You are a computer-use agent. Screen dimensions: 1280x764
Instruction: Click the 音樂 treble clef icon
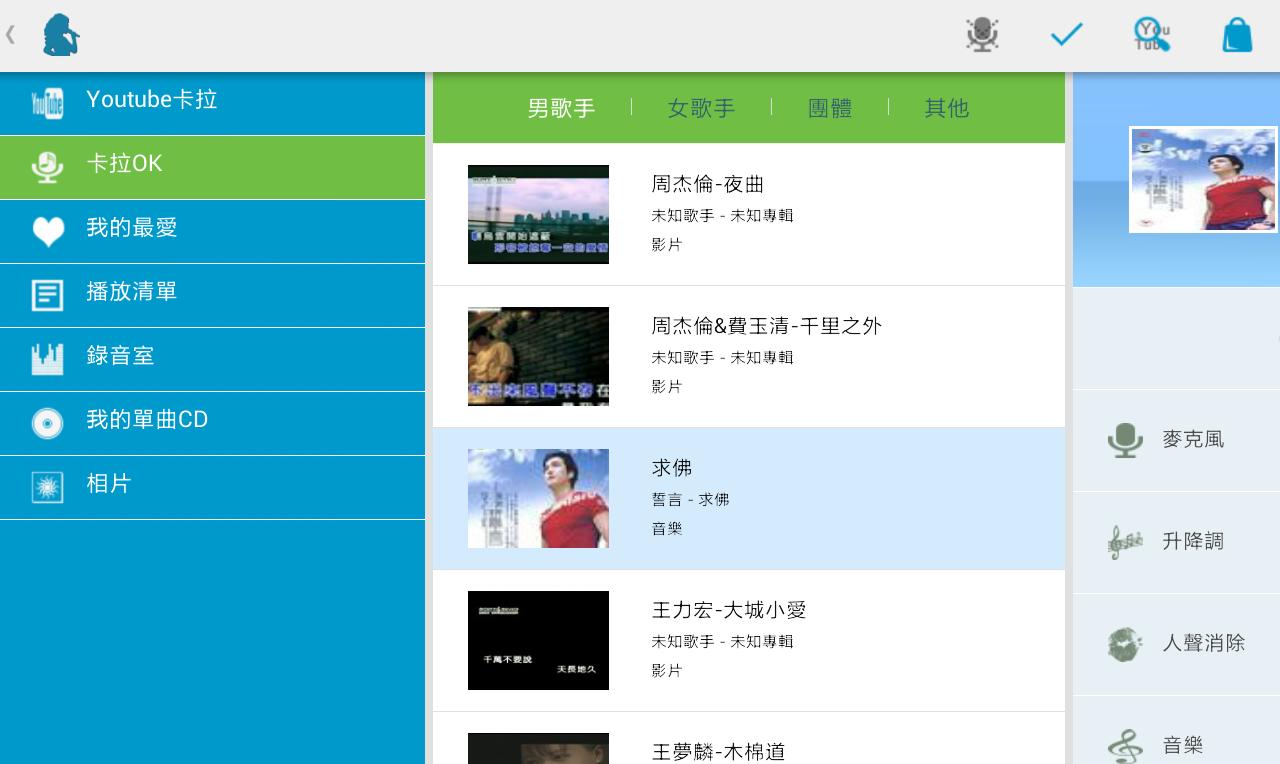click(1125, 746)
